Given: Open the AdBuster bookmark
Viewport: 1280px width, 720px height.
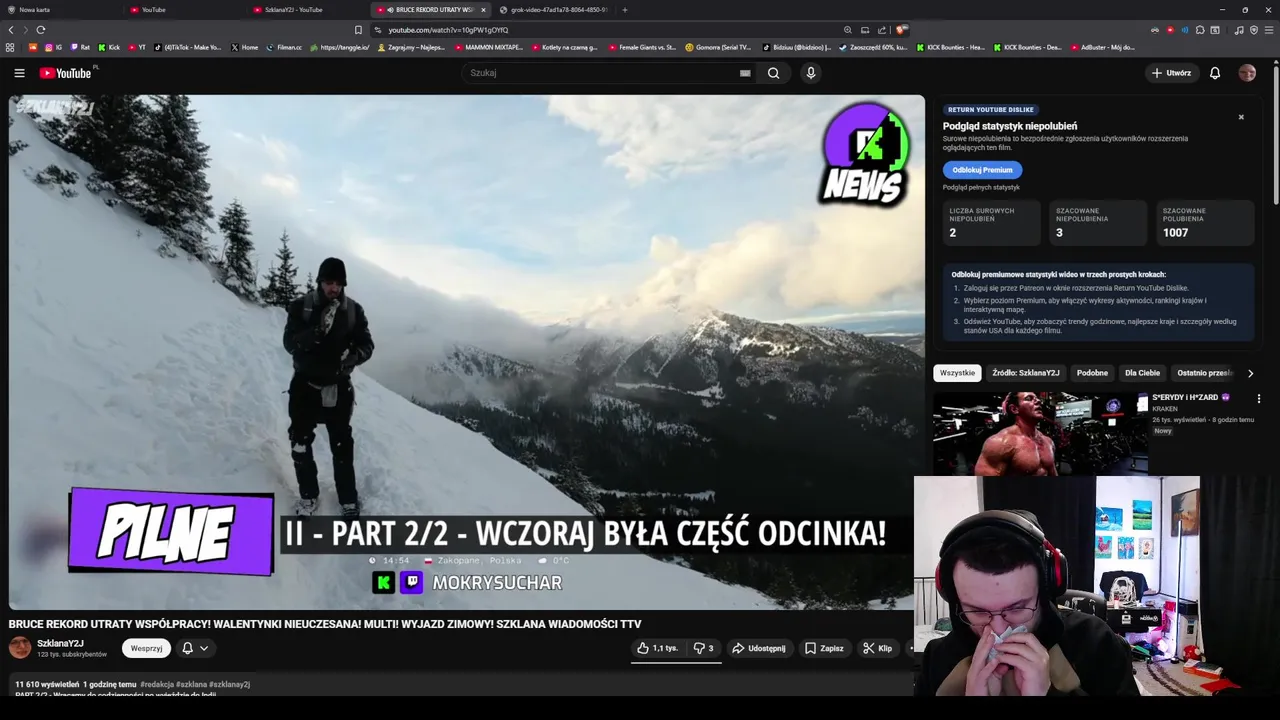Looking at the screenshot, I should click(x=1102, y=47).
